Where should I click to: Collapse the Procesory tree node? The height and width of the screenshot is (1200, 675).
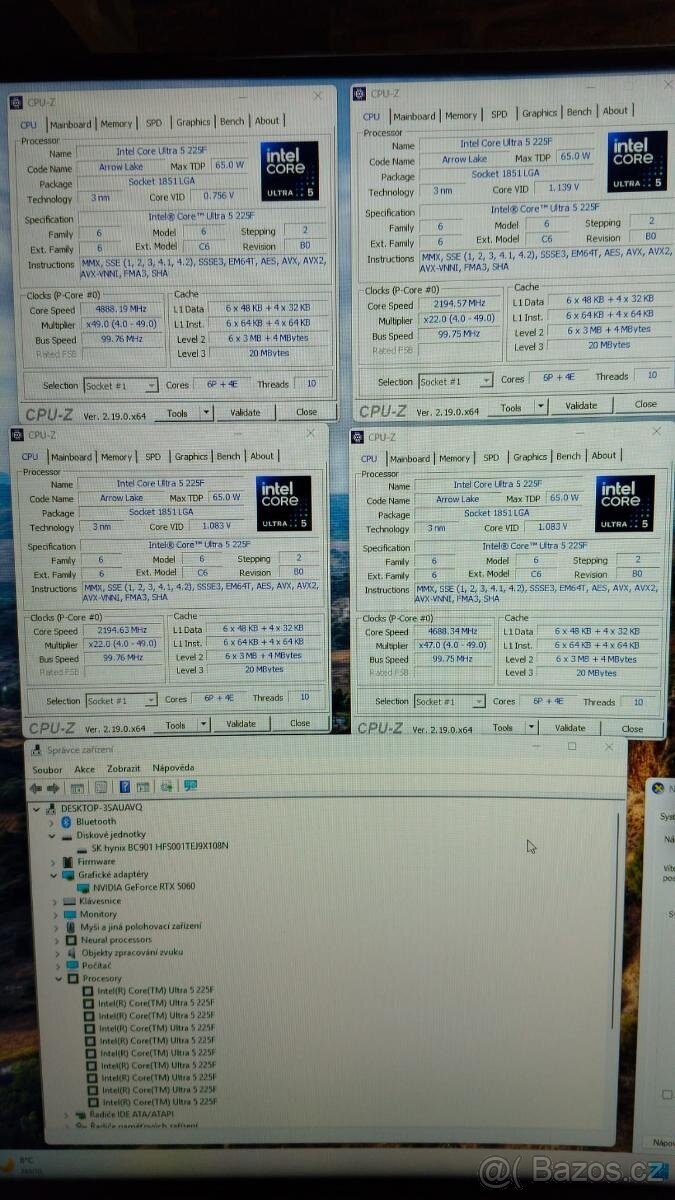pyautogui.click(x=58, y=979)
